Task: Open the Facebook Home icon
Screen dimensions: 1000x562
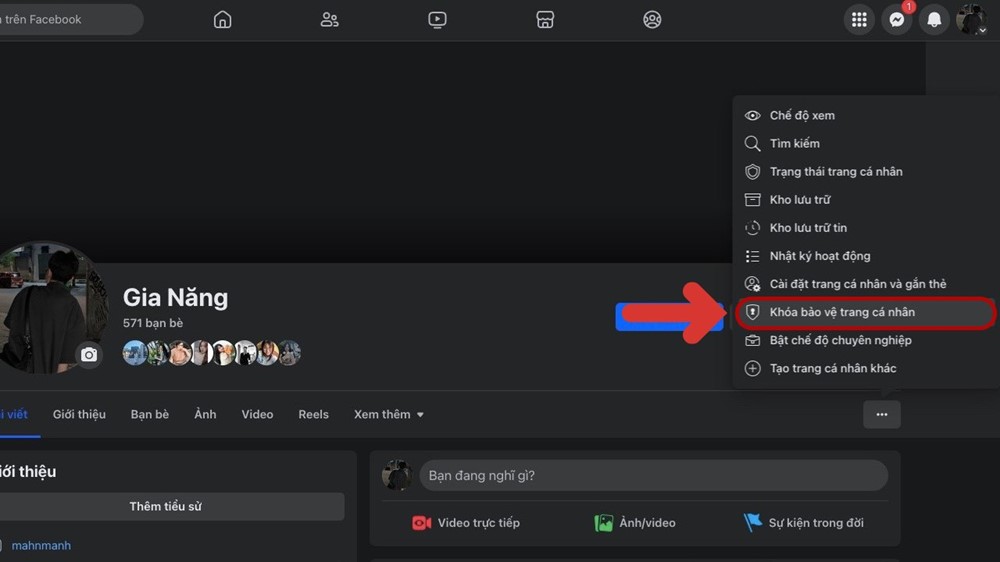Action: (223, 19)
